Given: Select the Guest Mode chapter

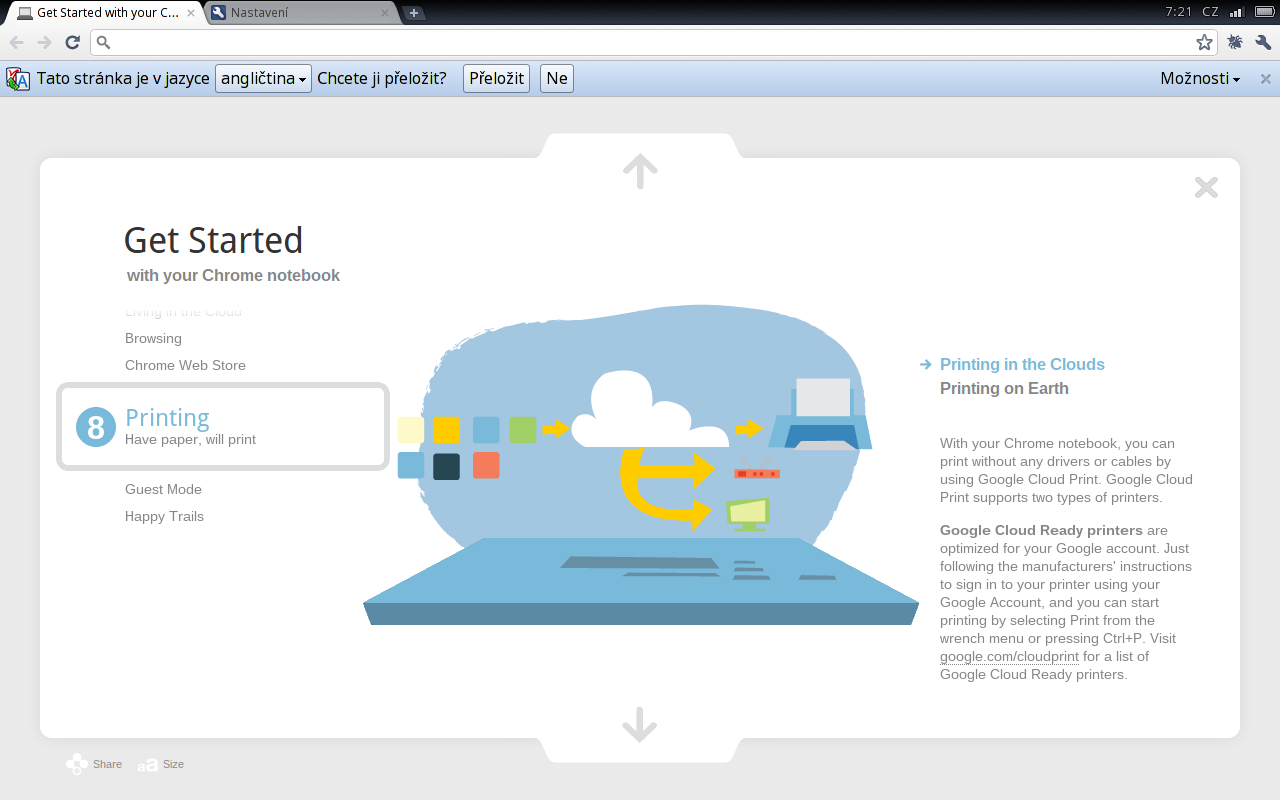Looking at the screenshot, I should tap(163, 490).
